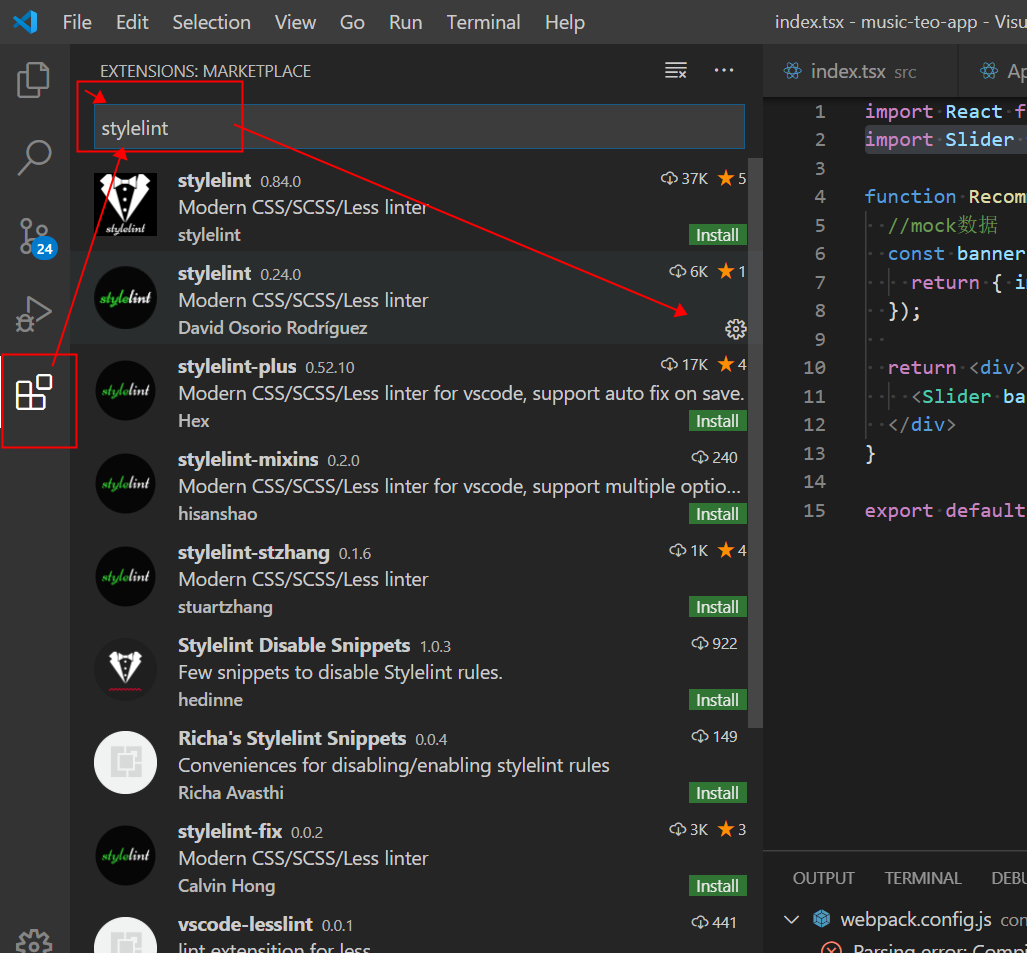Viewport: 1027px width, 953px height.
Task: Open the Extensions view icon
Action: point(34,392)
